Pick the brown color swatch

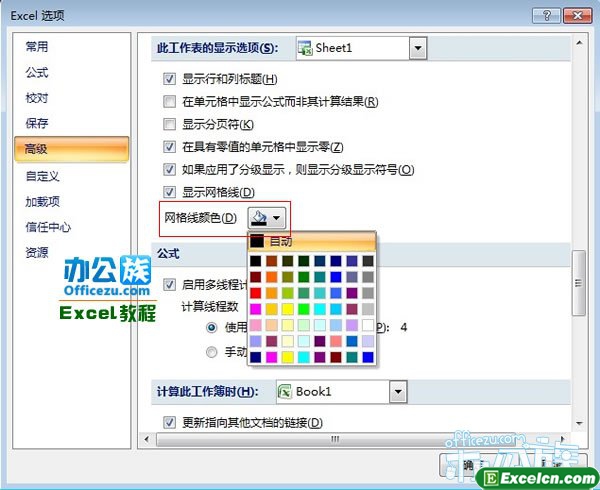pos(272,261)
